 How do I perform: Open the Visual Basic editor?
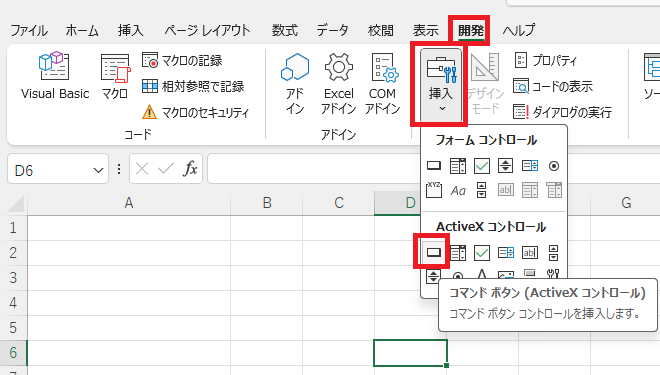pyautogui.click(x=55, y=76)
